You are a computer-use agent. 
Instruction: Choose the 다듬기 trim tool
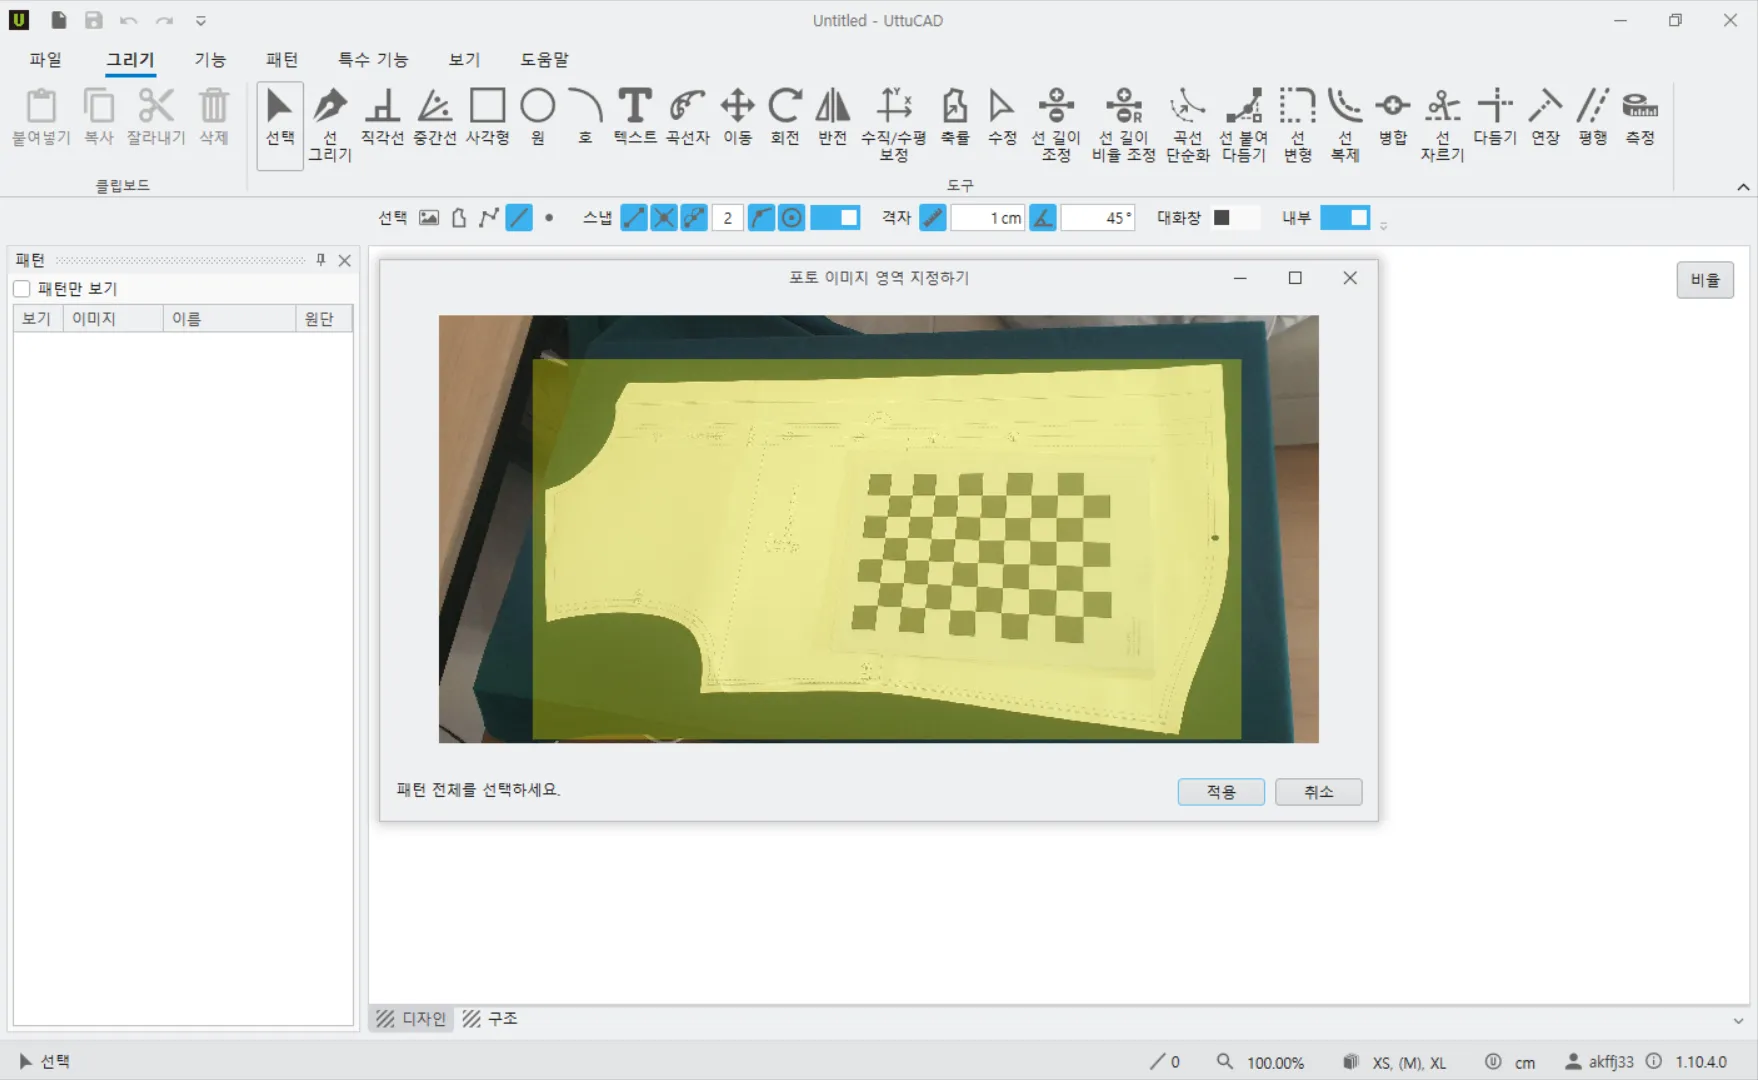pyautogui.click(x=1495, y=118)
